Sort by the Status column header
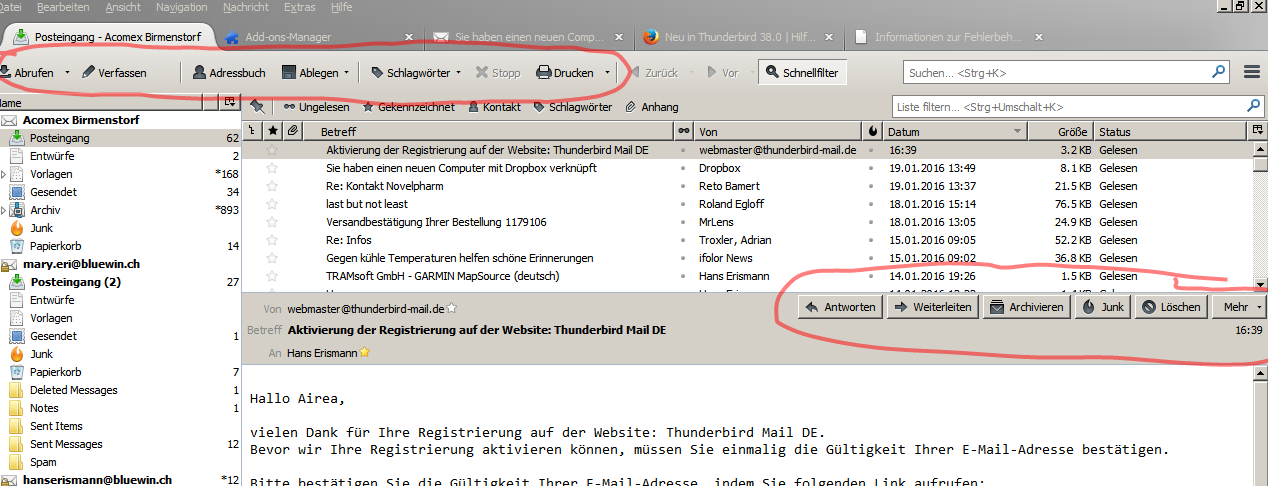Image resolution: width=1268 pixels, height=486 pixels. pos(1171,132)
